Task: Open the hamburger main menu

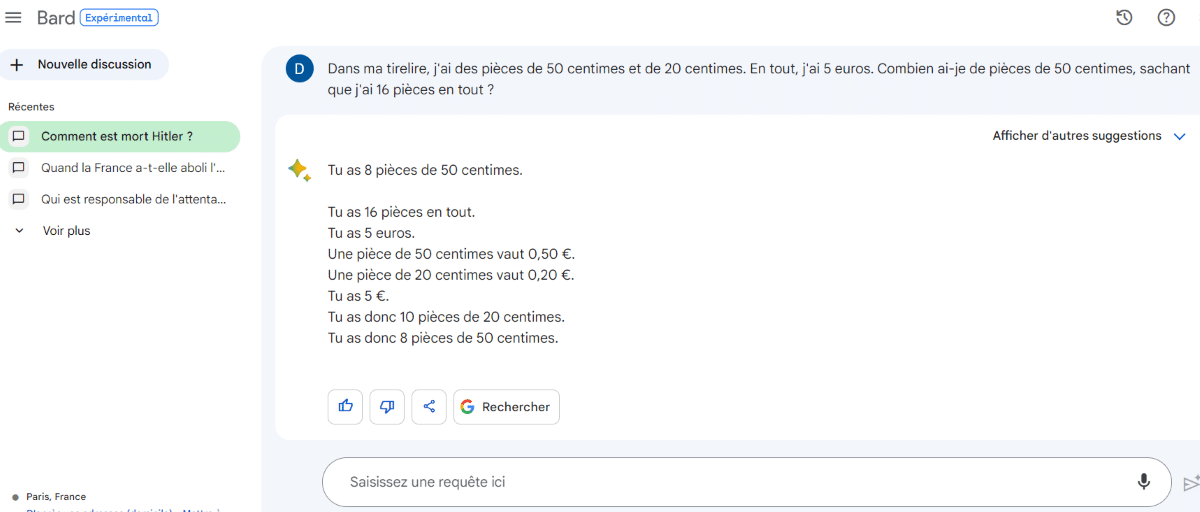Action: [x=14, y=18]
